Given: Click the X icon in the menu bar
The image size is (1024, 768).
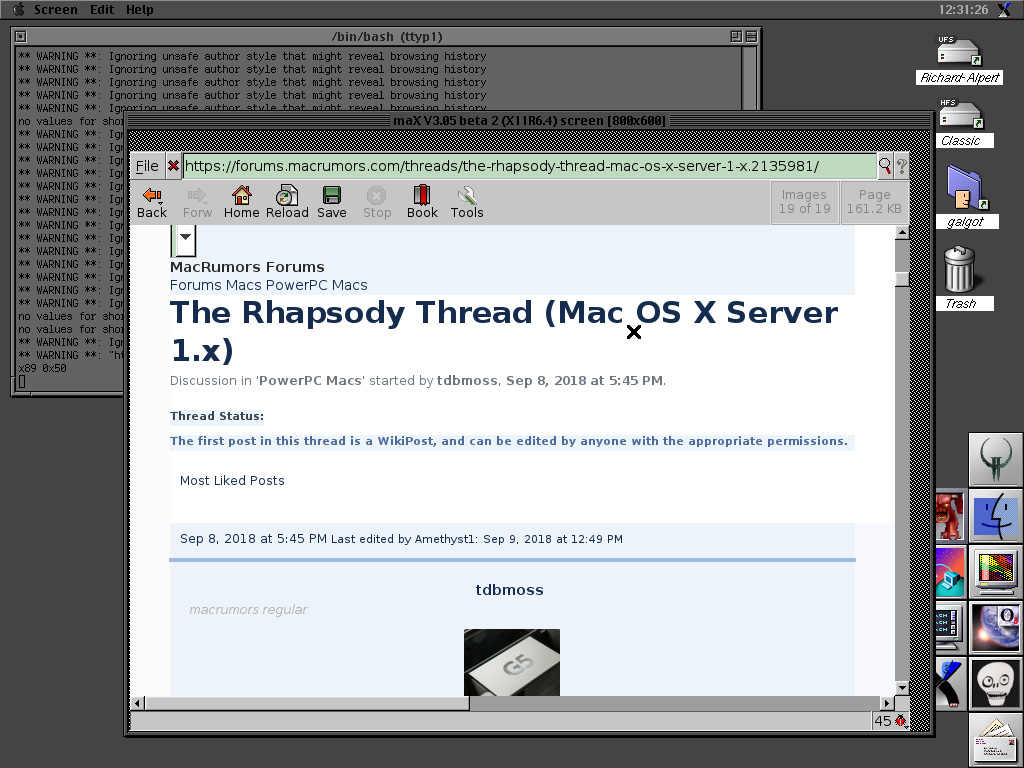Looking at the screenshot, I should [x=1005, y=9].
